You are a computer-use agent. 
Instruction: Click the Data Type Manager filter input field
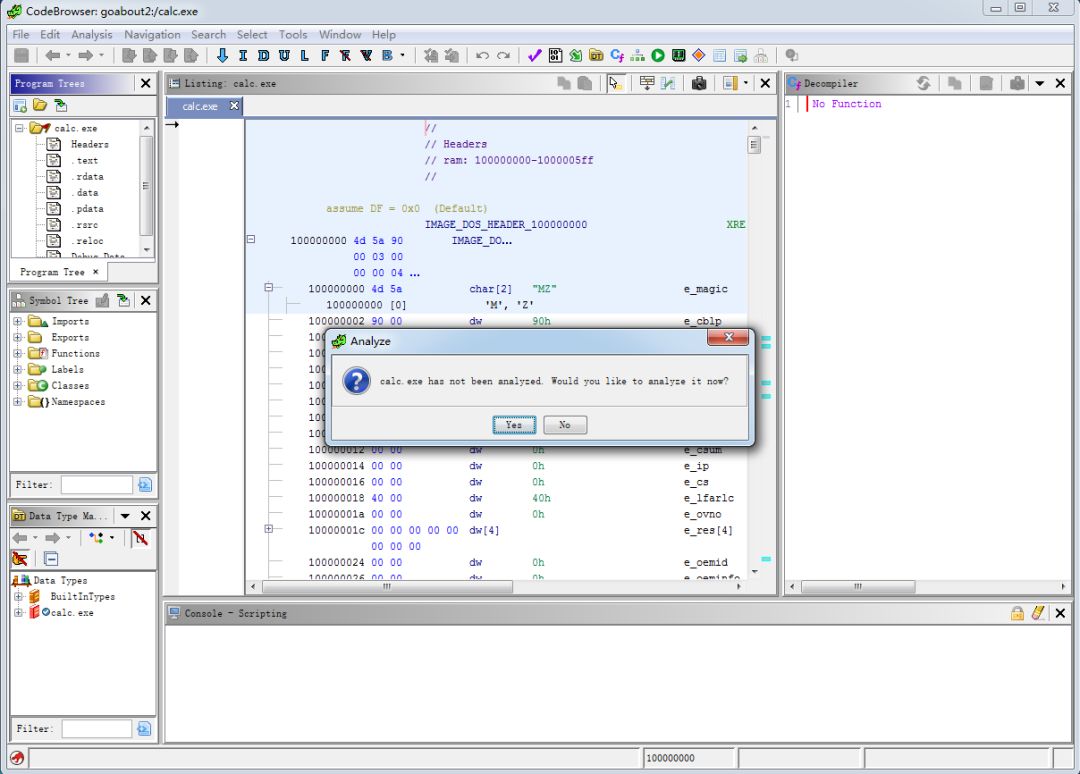point(96,729)
